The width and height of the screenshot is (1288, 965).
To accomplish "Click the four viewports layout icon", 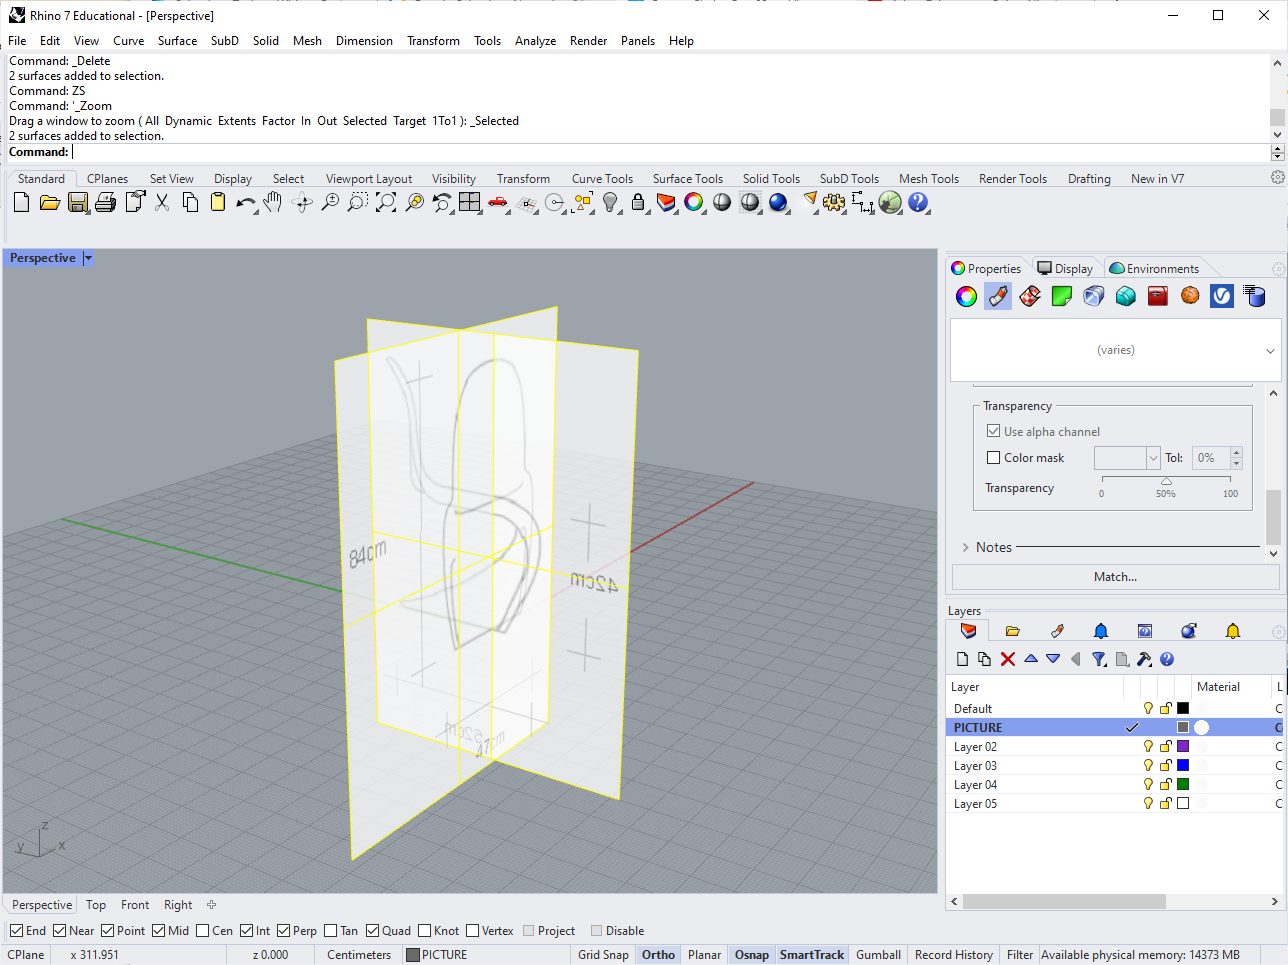I will click(x=470, y=203).
